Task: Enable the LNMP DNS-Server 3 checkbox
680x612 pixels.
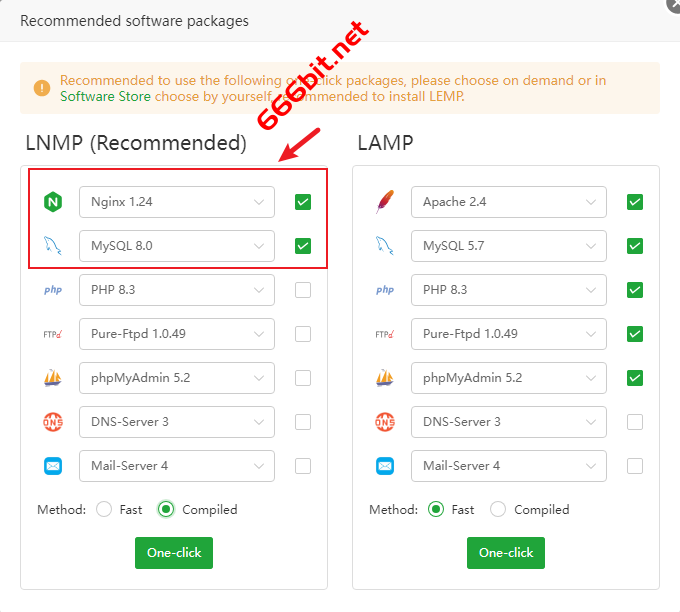Action: coord(303,422)
